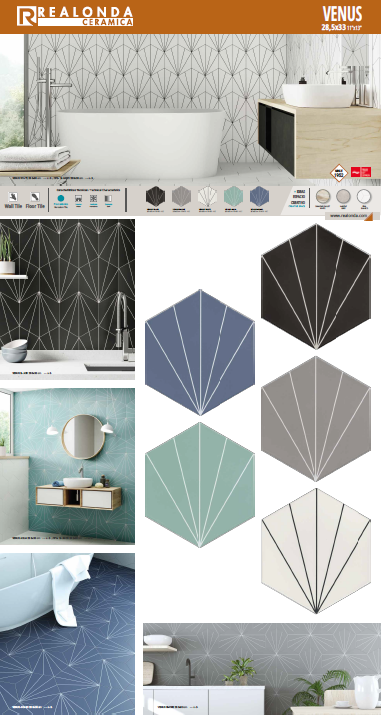Click the diamond 1982 badge icon
Viewport: 381px width, 717px height.
[x=339, y=173]
